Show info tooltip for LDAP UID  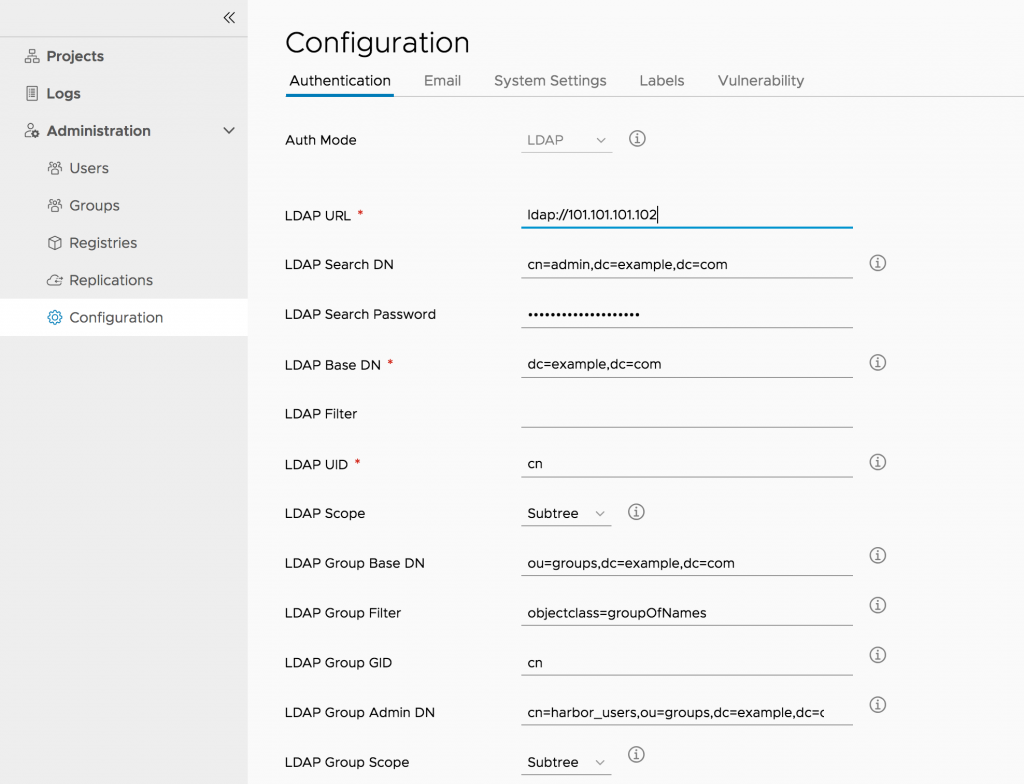click(878, 462)
